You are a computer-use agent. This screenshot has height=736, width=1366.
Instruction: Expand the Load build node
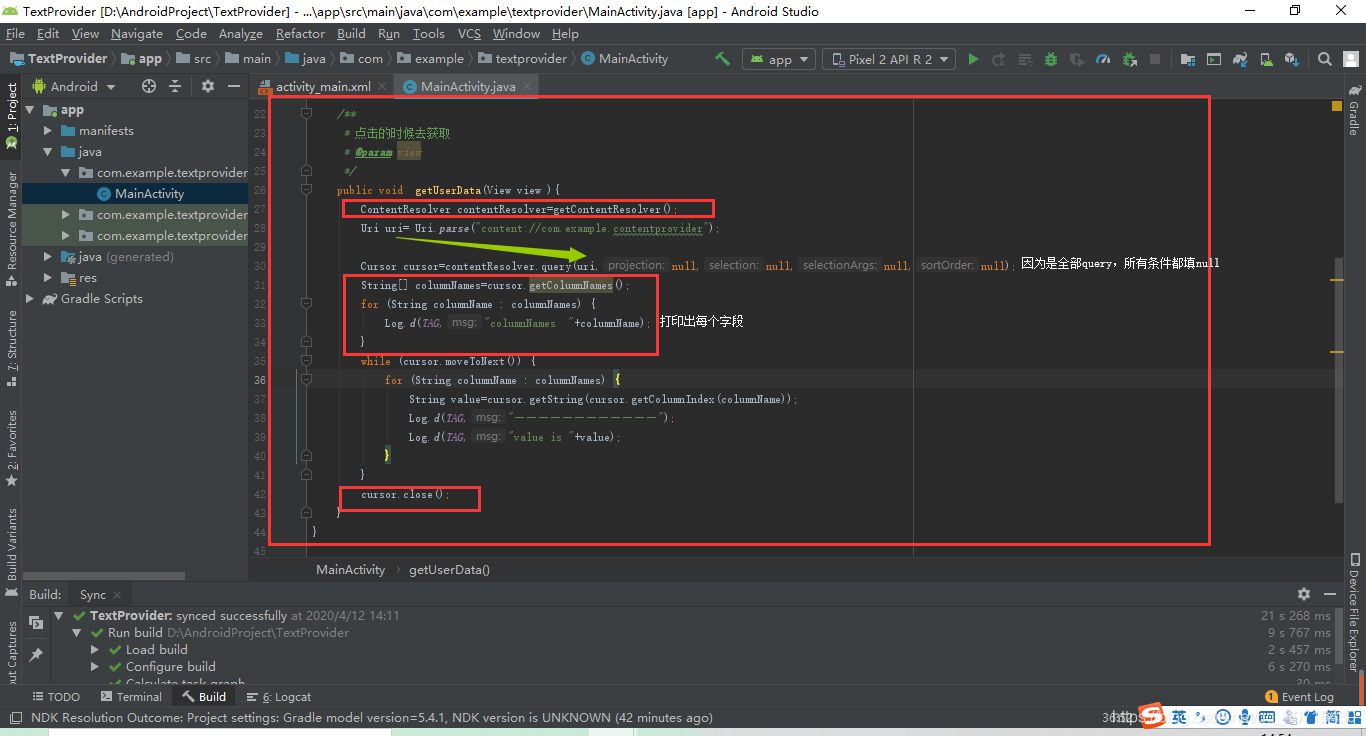pyautogui.click(x=95, y=650)
